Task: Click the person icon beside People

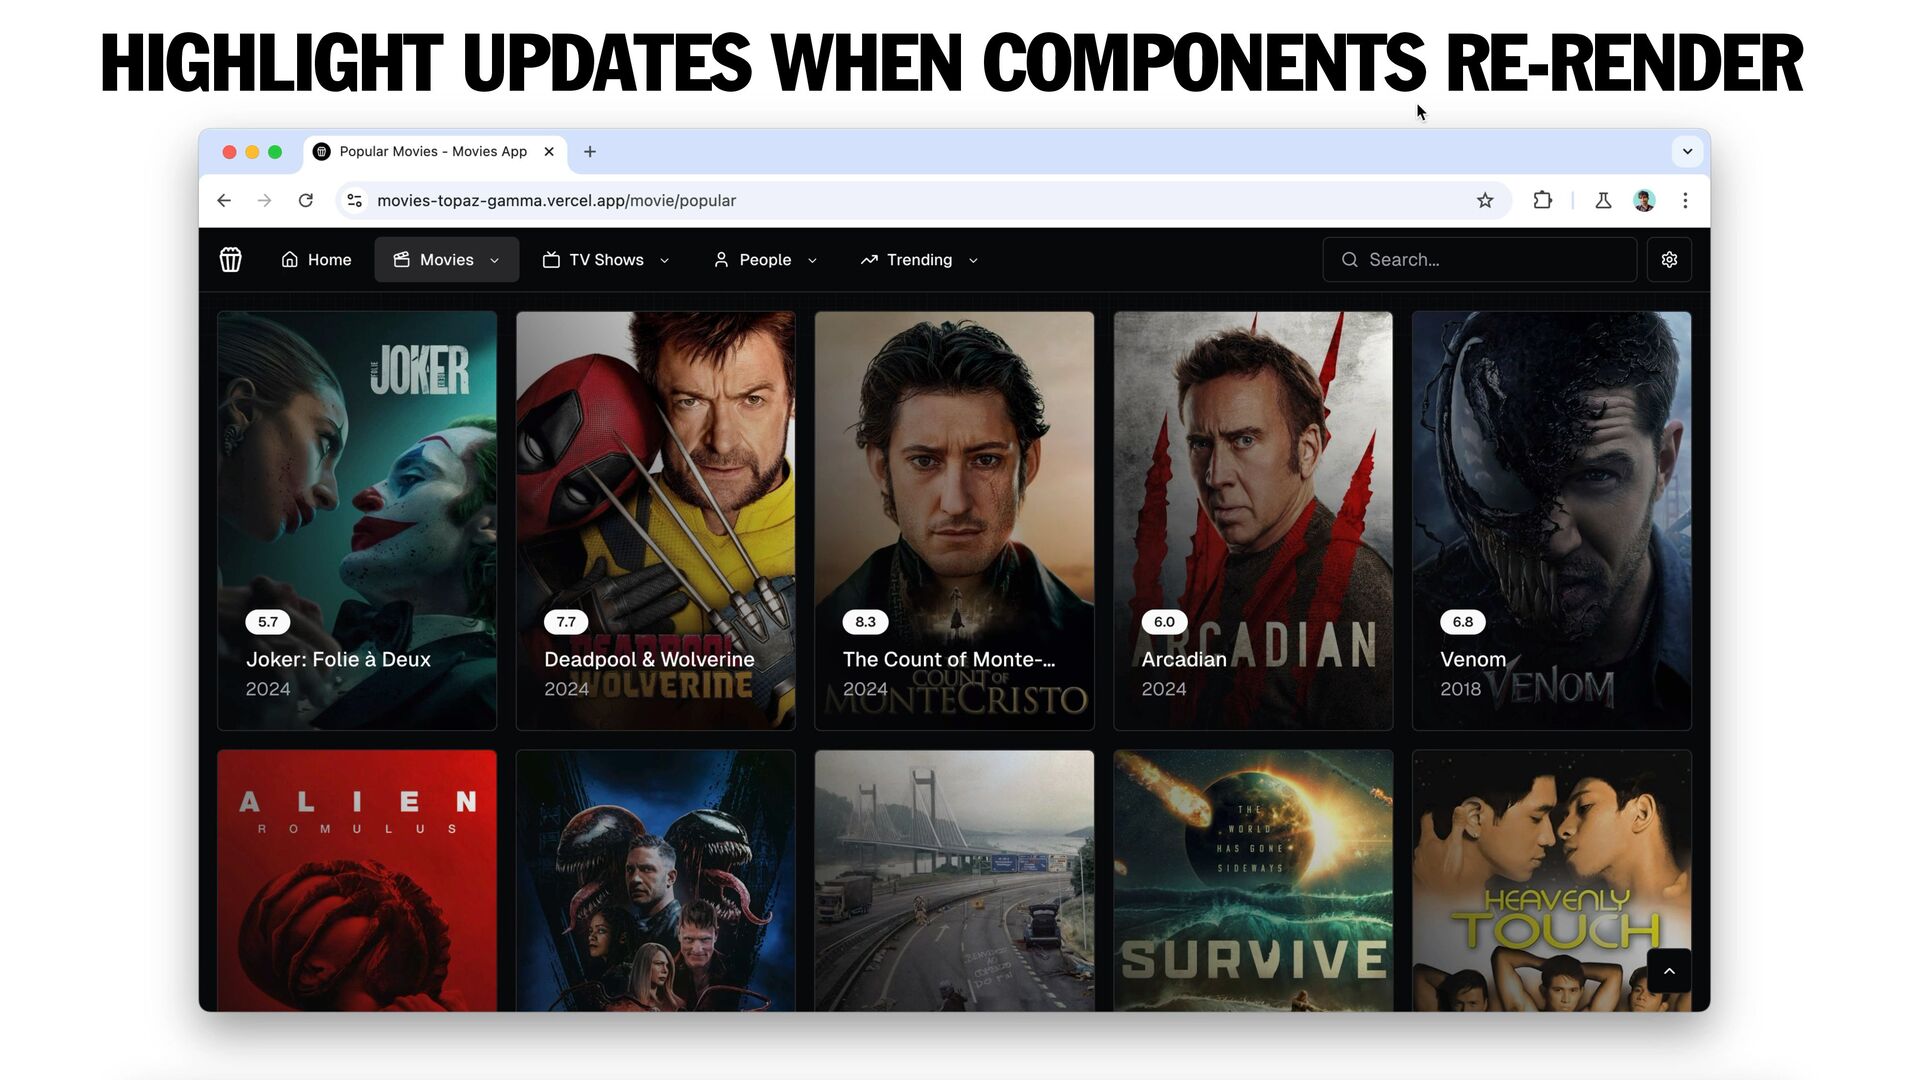Action: coord(721,260)
